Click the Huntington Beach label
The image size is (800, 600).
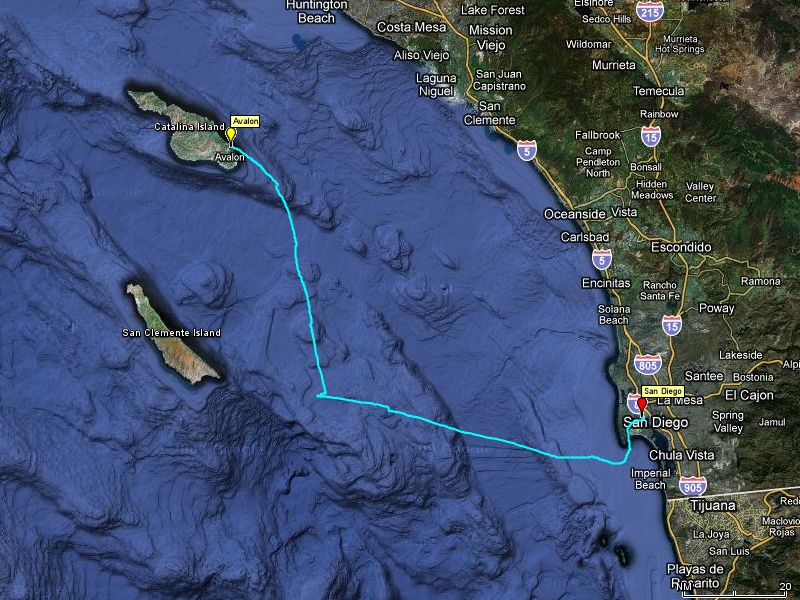pos(316,11)
